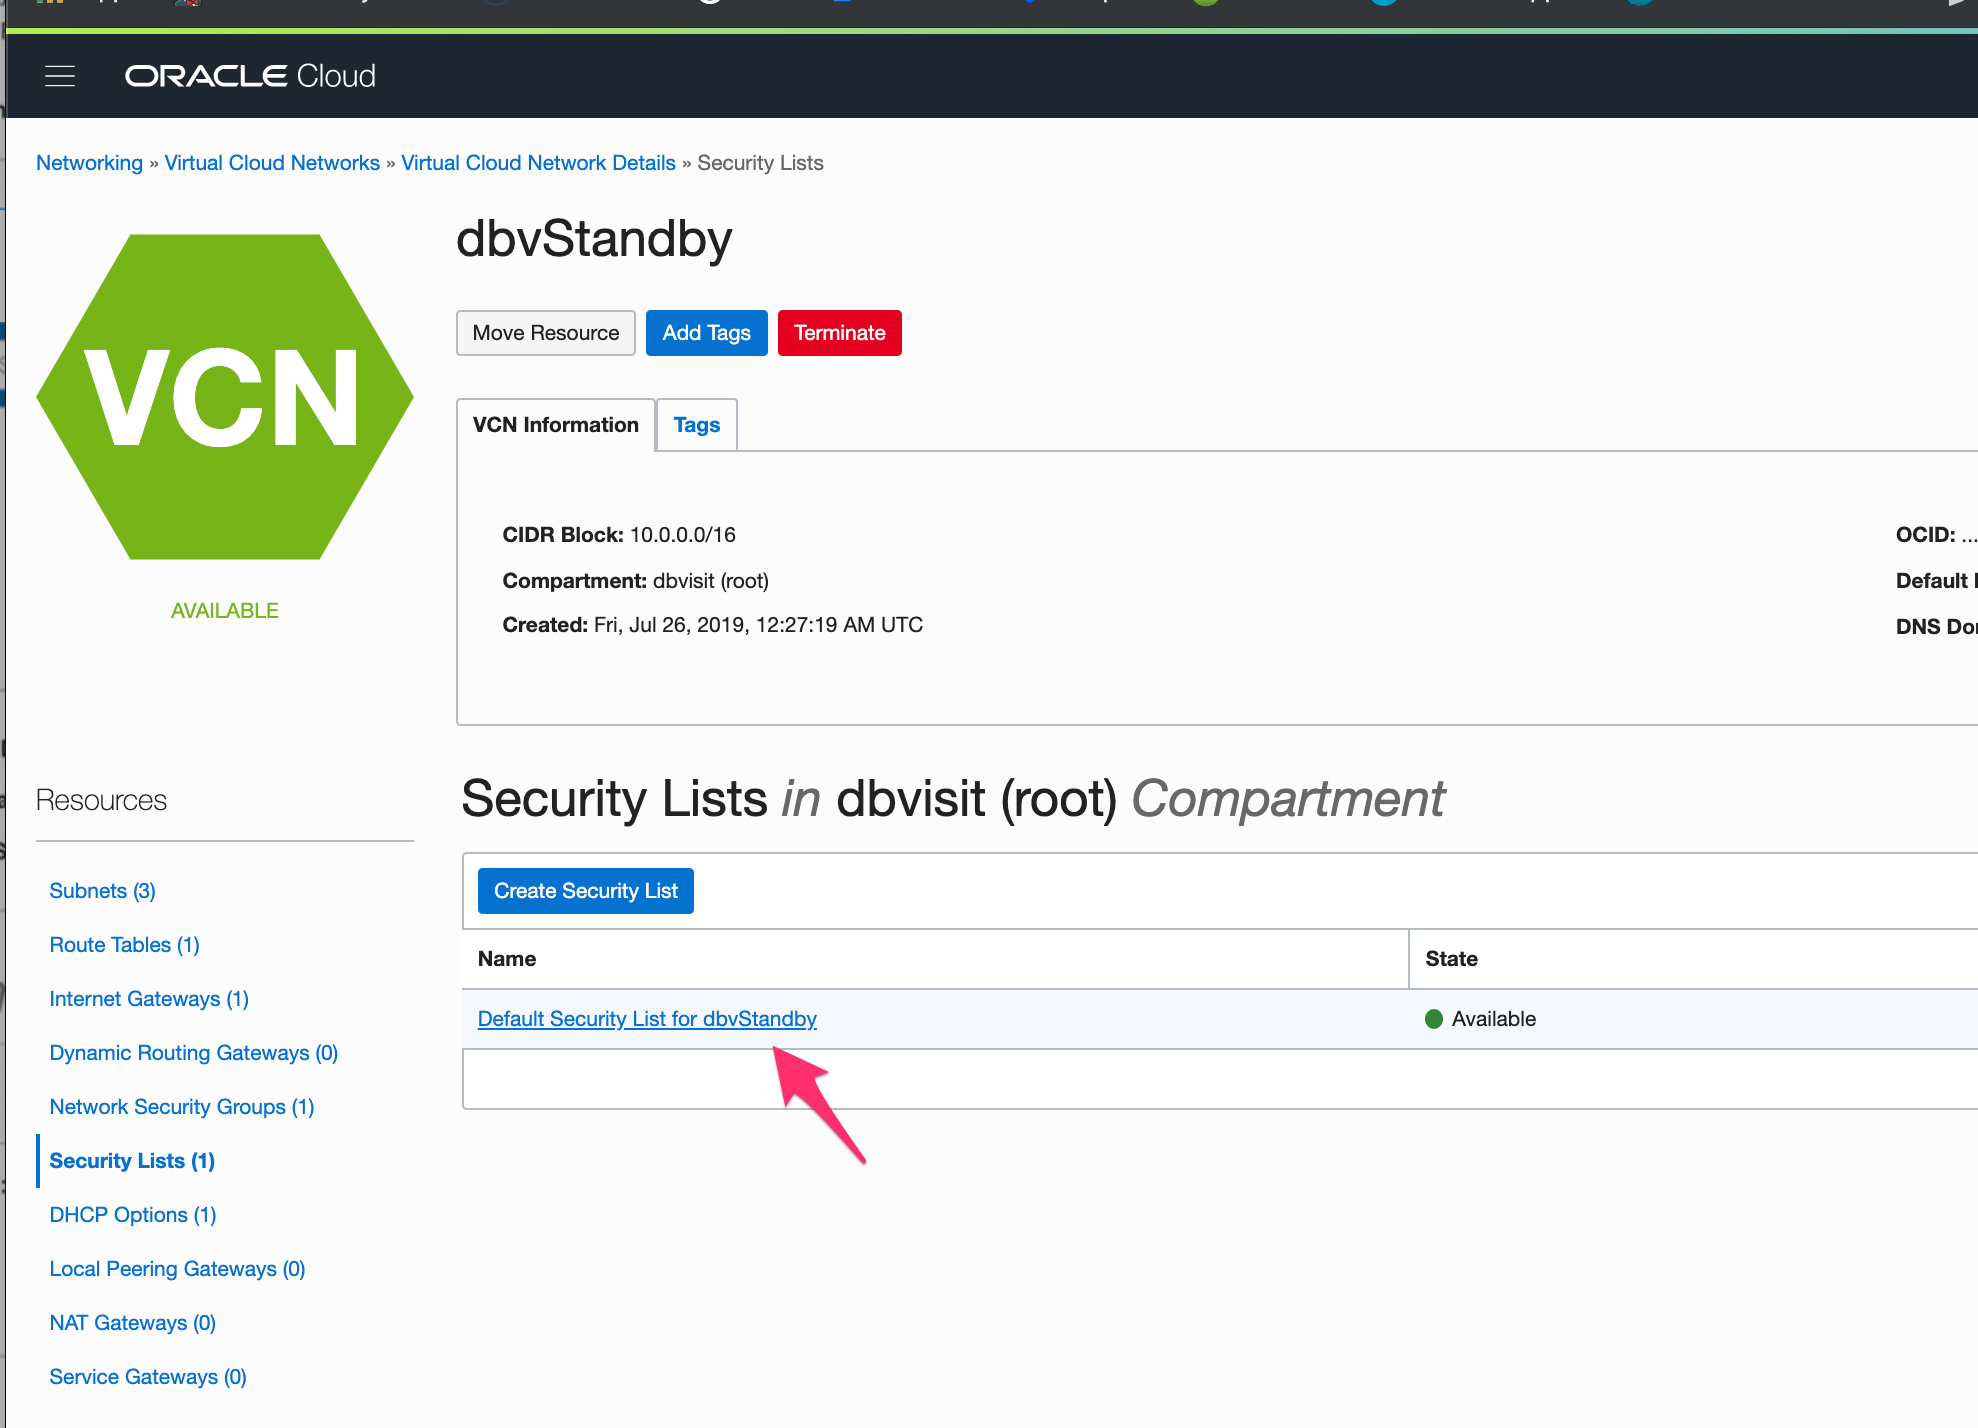Viewport: 1978px width, 1428px height.
Task: Open the hamburger navigation menu
Action: coord(60,76)
